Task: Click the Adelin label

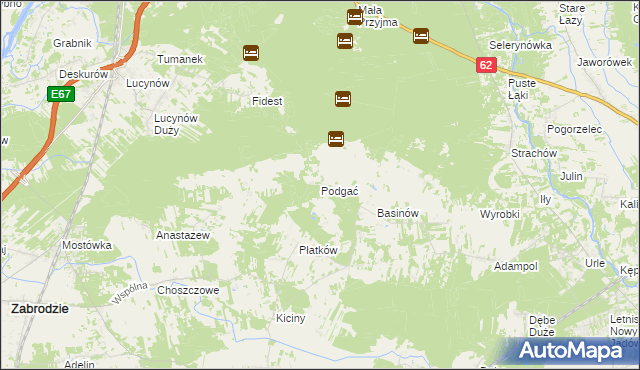Action: [80, 364]
